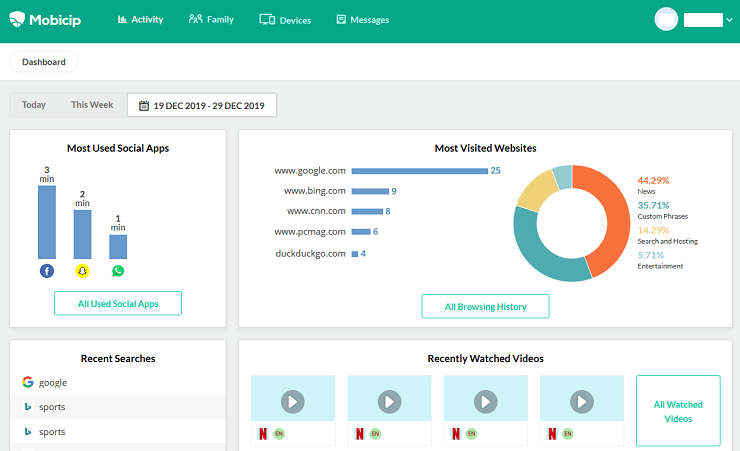The height and width of the screenshot is (451, 740).
Task: Open the Devices menu
Action: click(x=285, y=20)
